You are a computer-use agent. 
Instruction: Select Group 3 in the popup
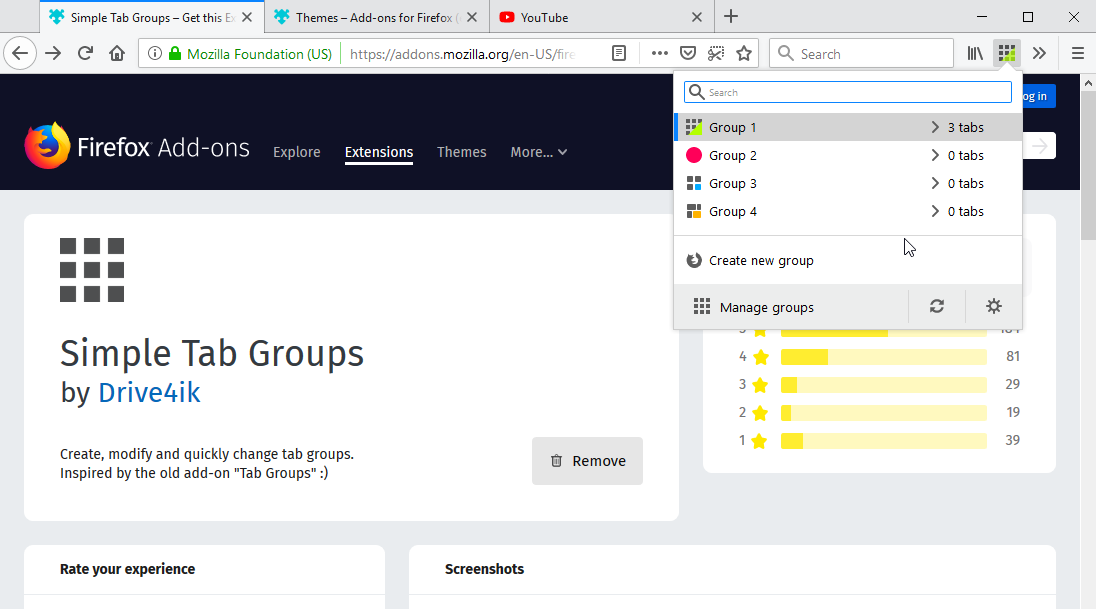coord(733,184)
